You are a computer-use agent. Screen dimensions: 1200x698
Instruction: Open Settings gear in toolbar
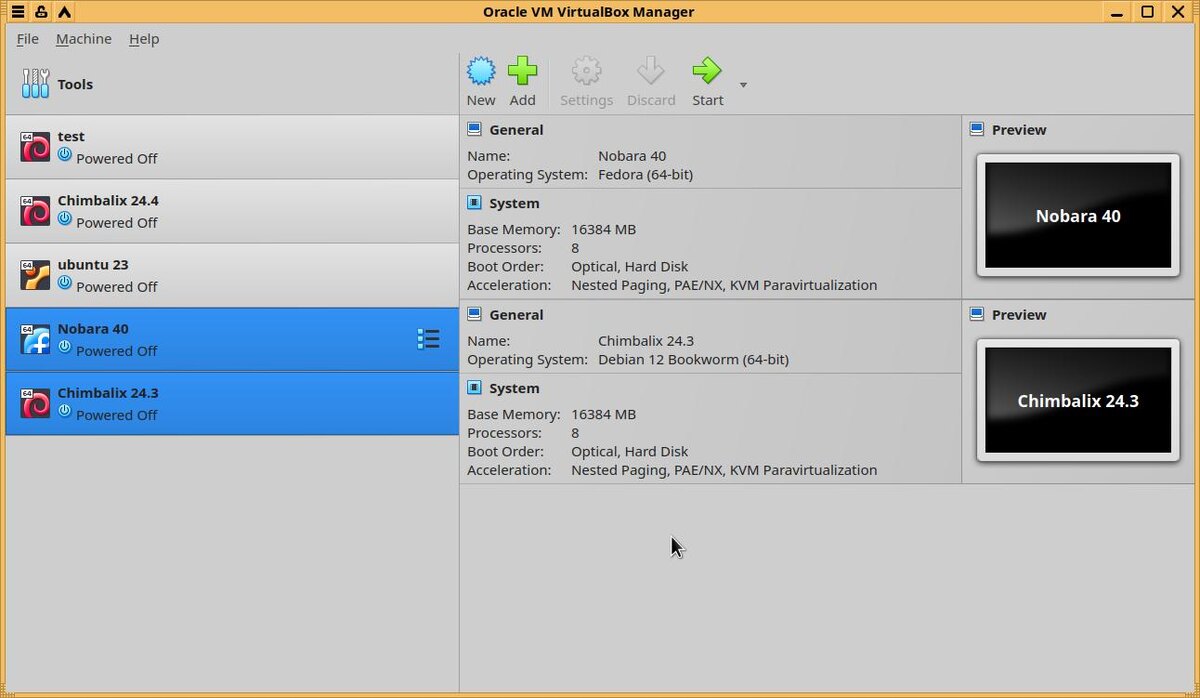[x=586, y=71]
